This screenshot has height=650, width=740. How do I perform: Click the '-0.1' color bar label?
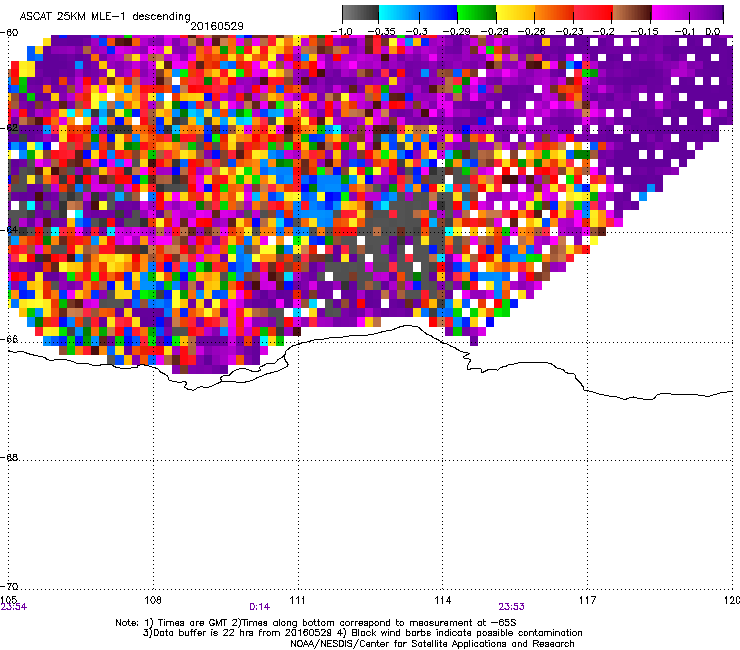coord(685,32)
